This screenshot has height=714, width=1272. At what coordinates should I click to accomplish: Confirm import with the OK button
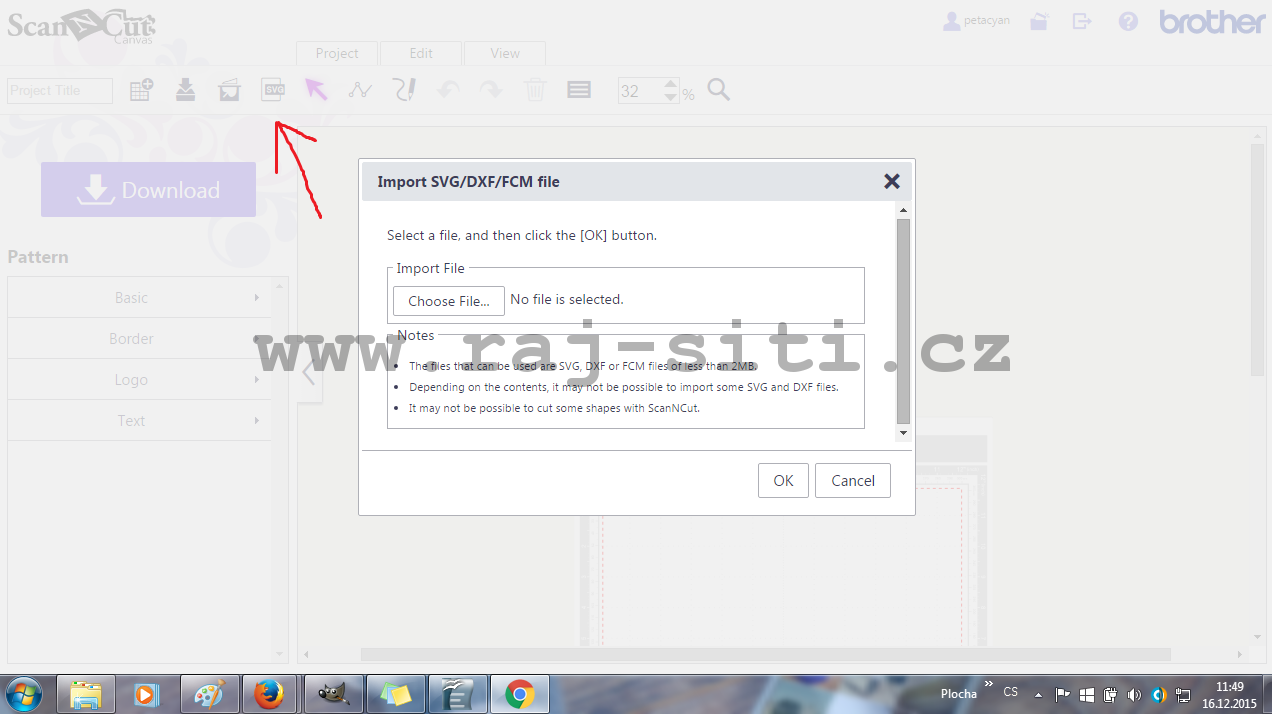coord(783,481)
